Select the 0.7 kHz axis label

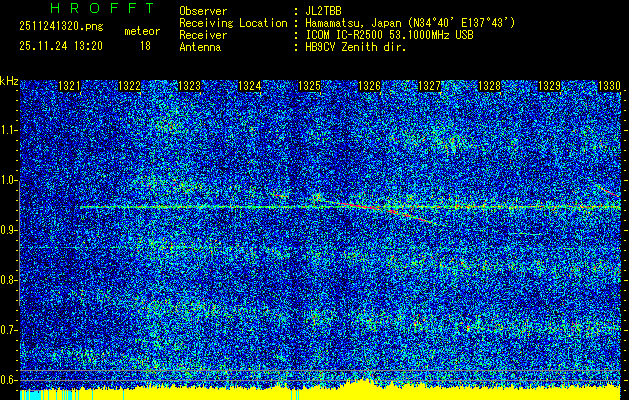tap(9, 329)
